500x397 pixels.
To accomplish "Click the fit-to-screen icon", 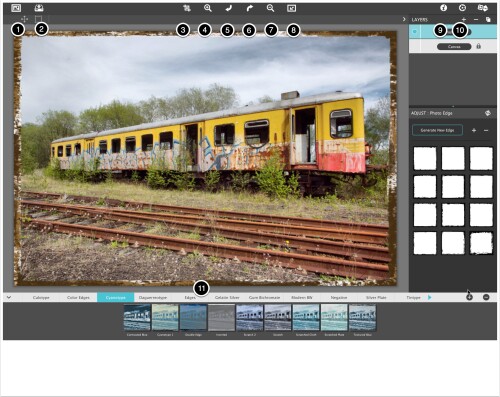I will (291, 8).
